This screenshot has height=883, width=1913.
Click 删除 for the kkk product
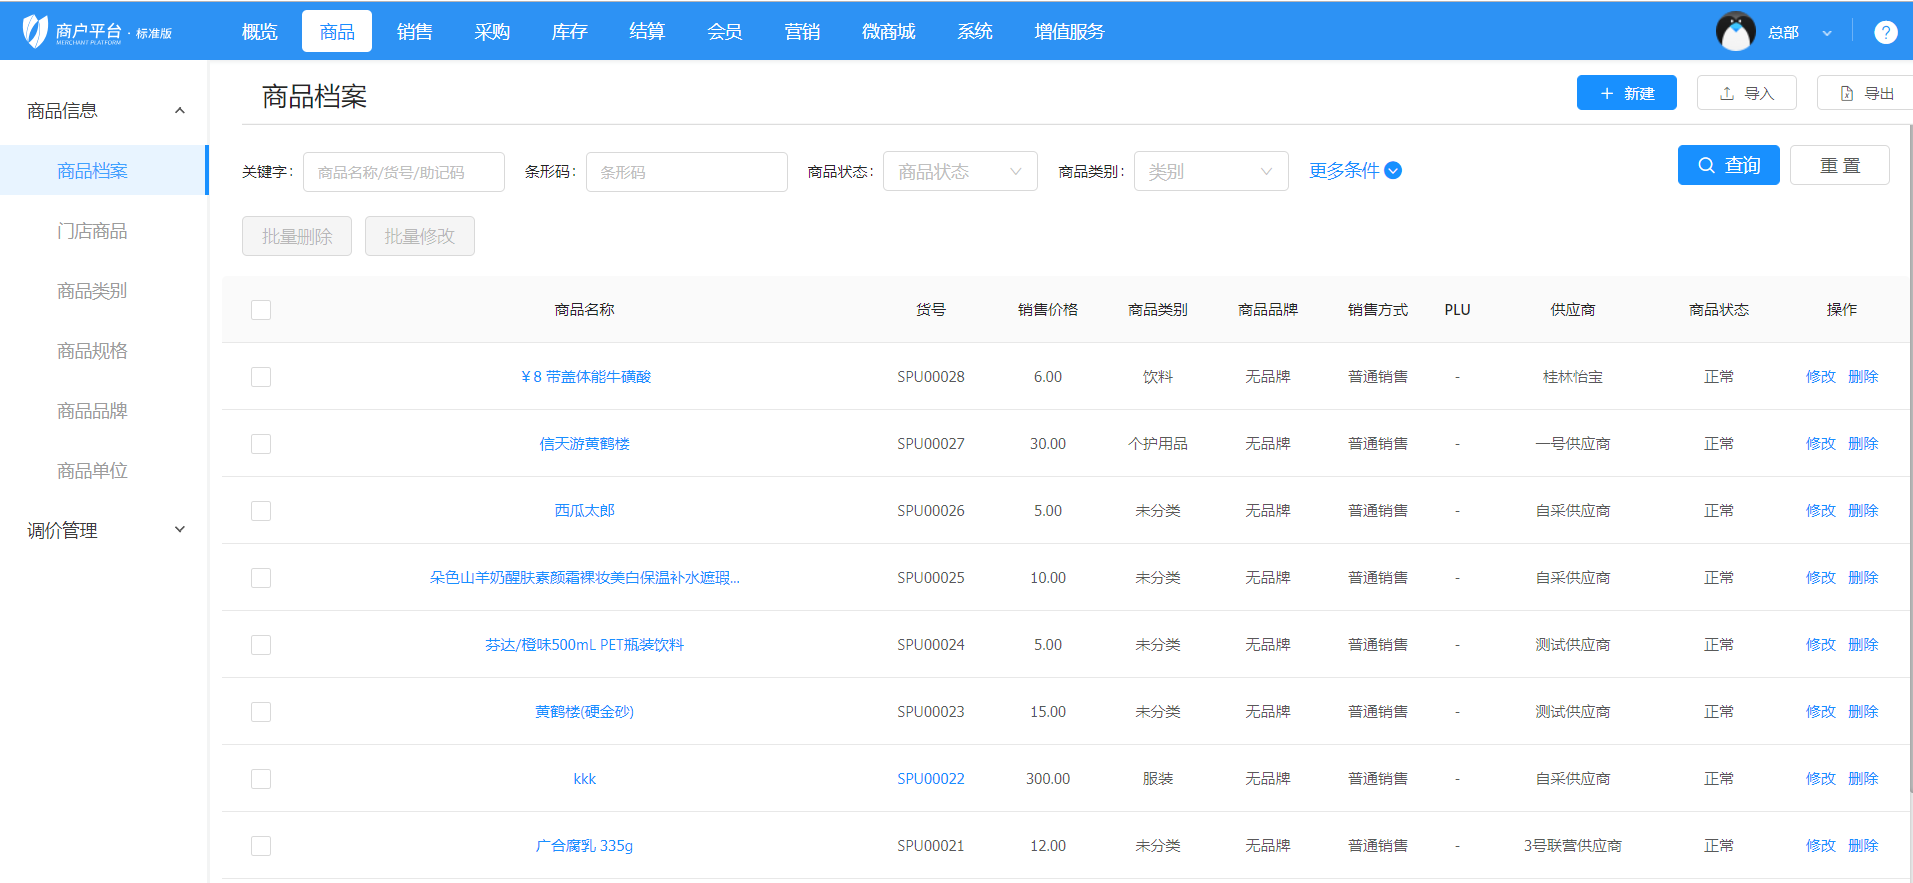point(1863,779)
